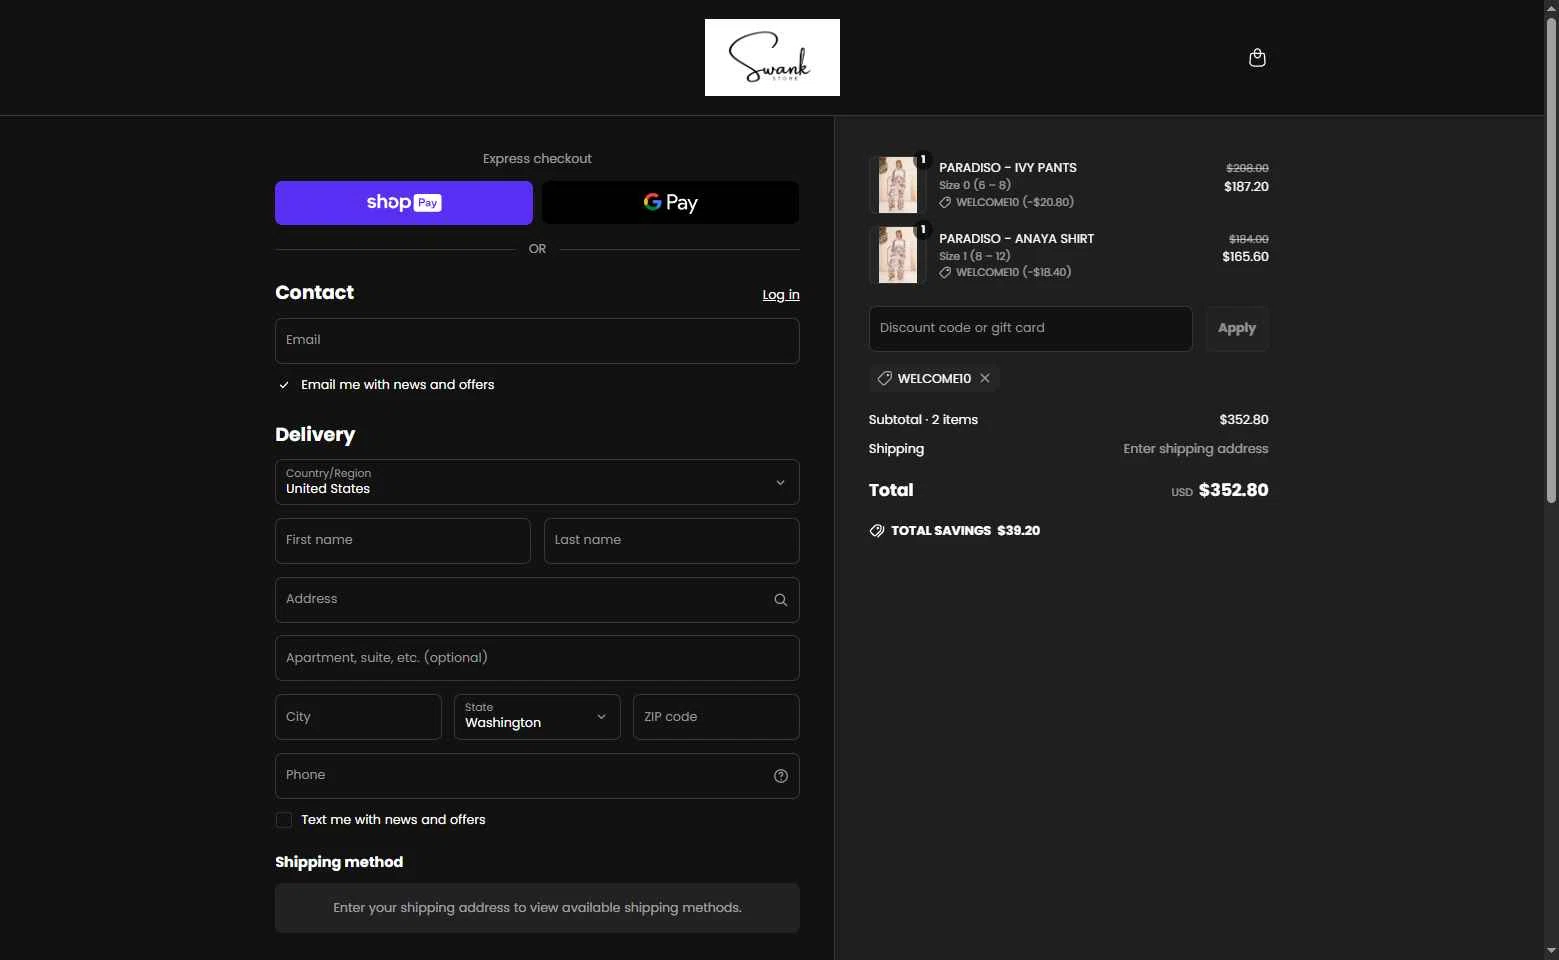Pay with Google Pay express checkout
The height and width of the screenshot is (960, 1559).
click(x=670, y=203)
